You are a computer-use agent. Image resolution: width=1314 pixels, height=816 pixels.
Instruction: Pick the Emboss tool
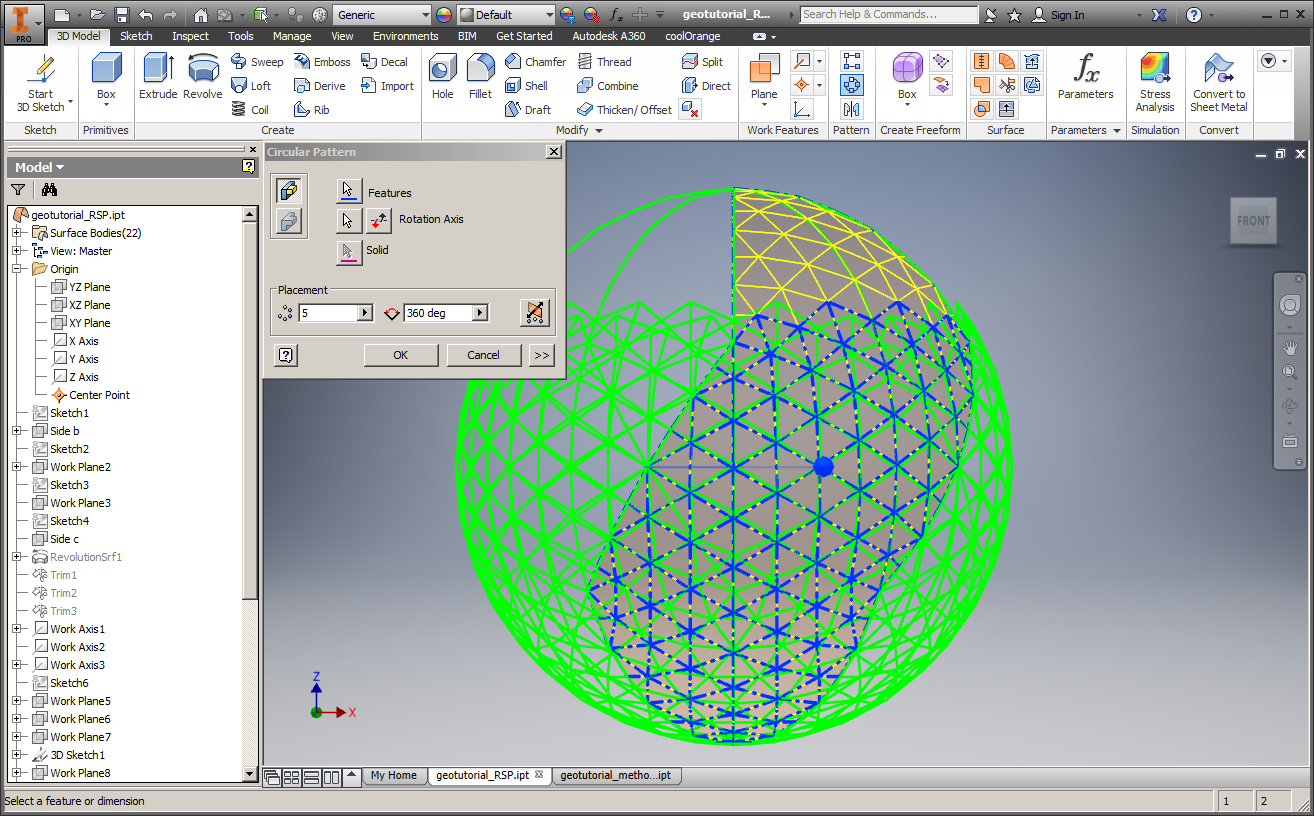[322, 62]
